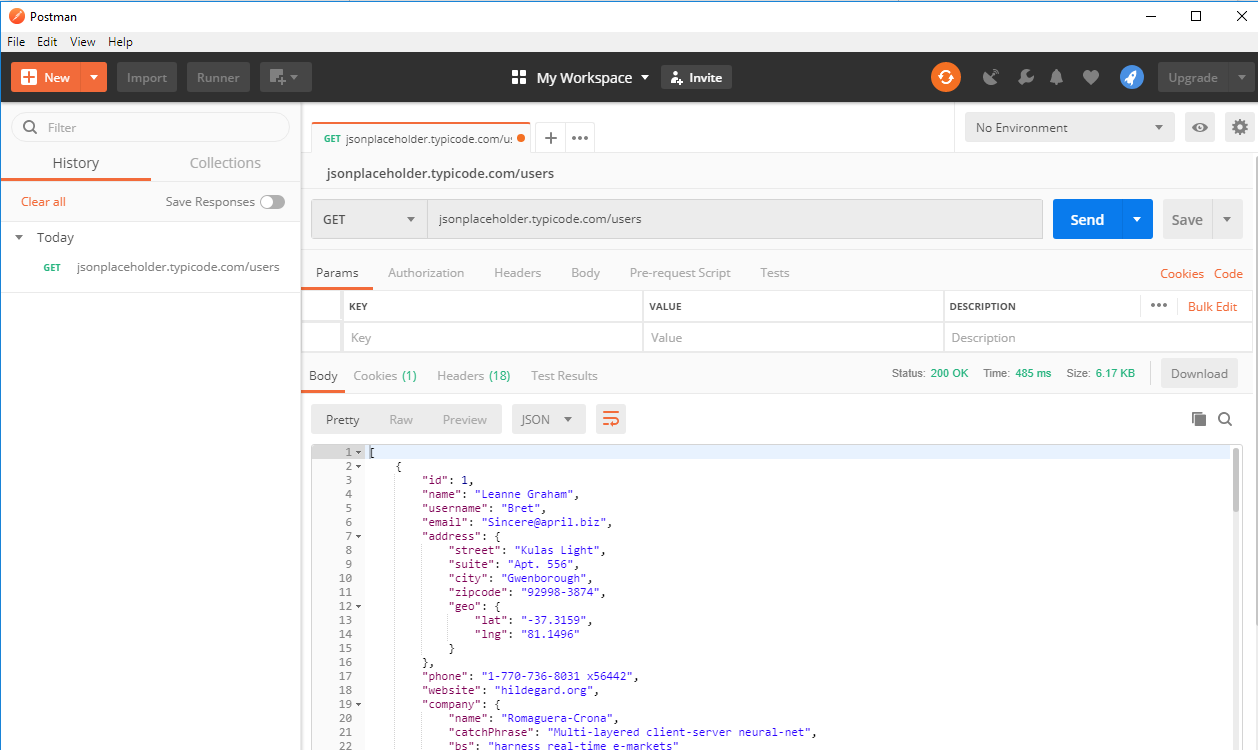Expand the No Environment dropdown
Screen dimensions: 1258x750
[1069, 127]
